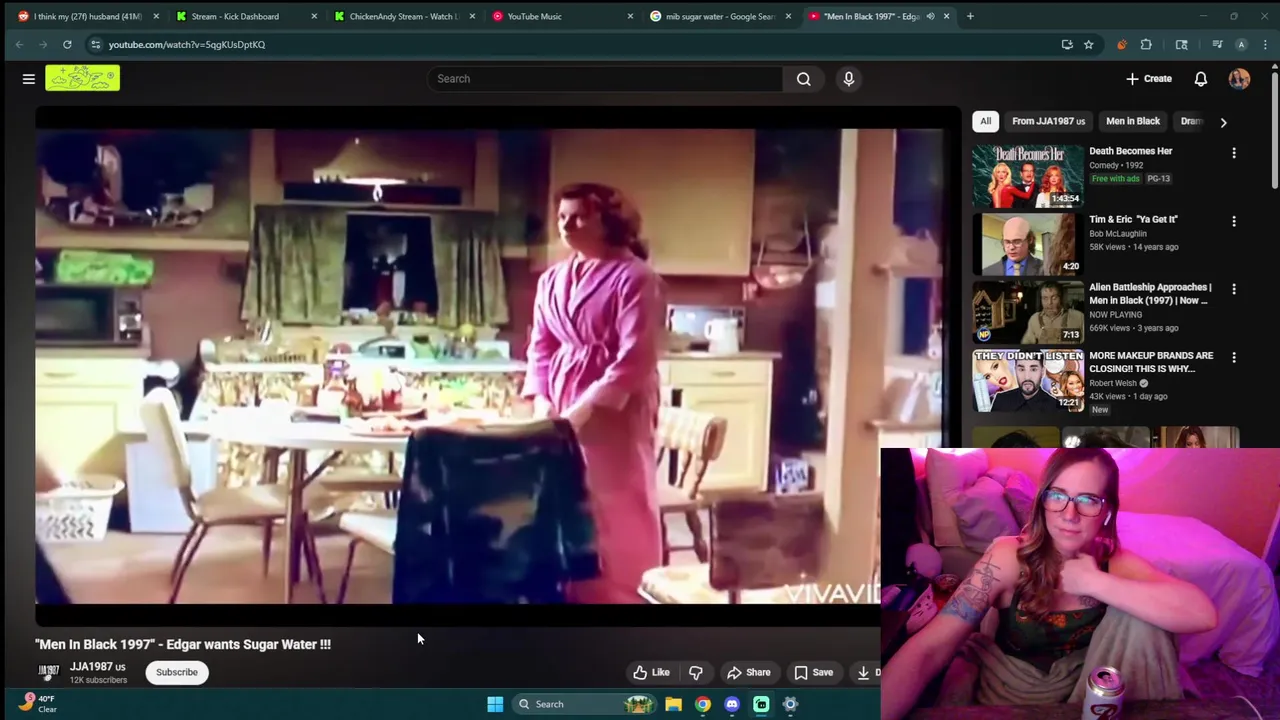Open Alien Battleship Approaches thumbnail
1280x720 pixels.
pyautogui.click(x=1028, y=312)
